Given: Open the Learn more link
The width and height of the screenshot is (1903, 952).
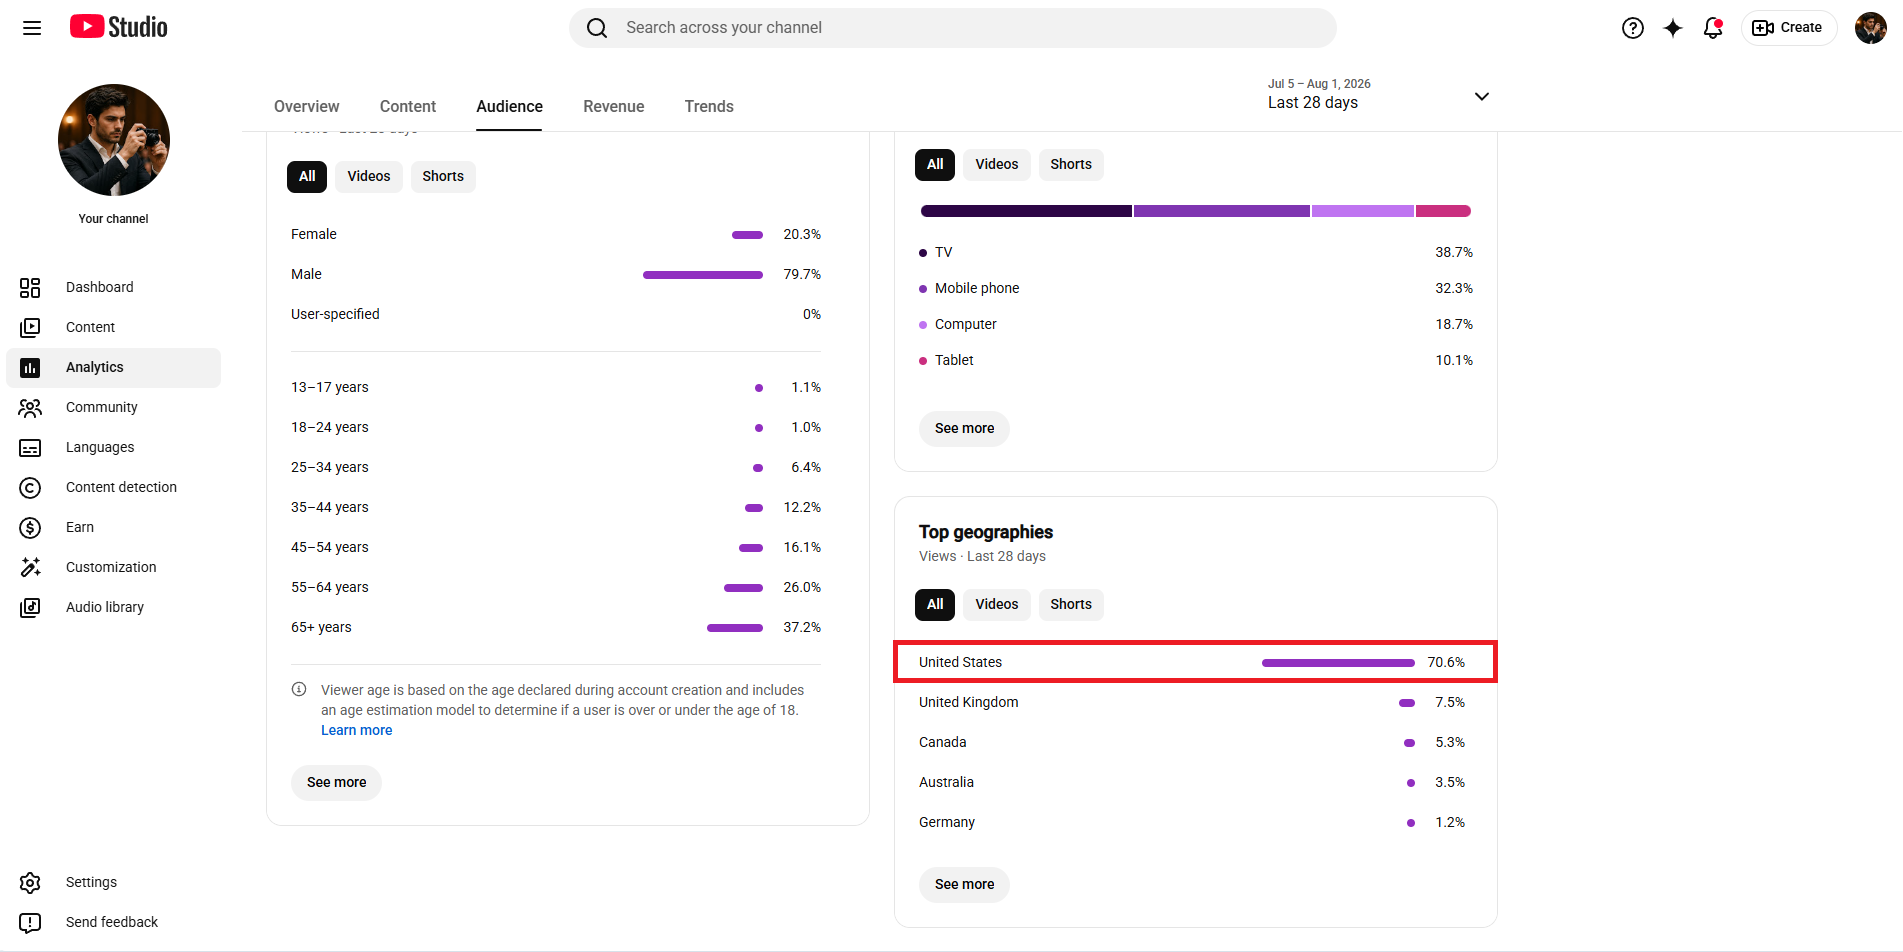Looking at the screenshot, I should coord(357,731).
